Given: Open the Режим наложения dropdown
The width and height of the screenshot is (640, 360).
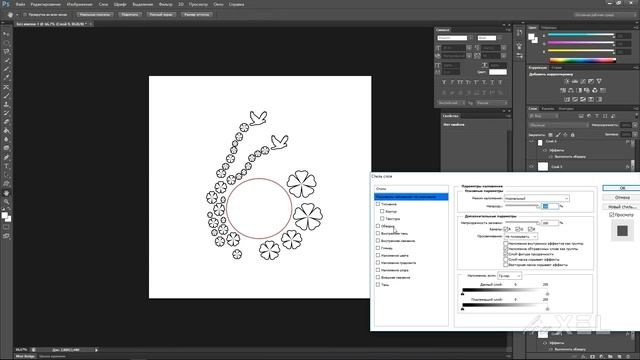Looking at the screenshot, I should (536, 198).
